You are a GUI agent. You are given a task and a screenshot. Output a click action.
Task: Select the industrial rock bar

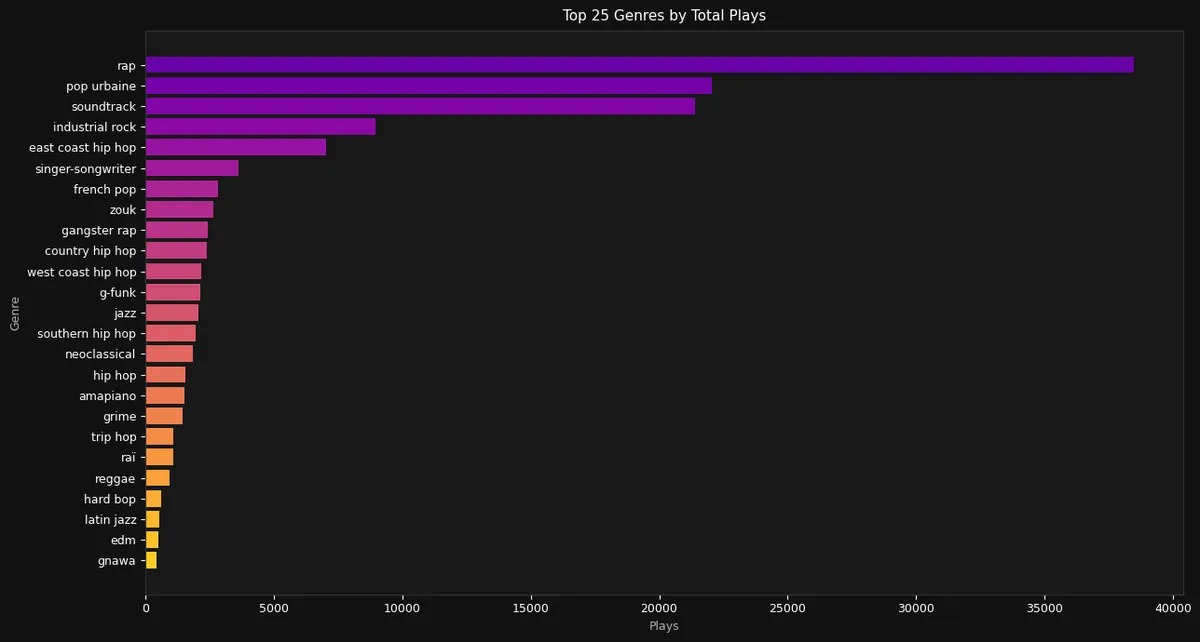(x=260, y=126)
